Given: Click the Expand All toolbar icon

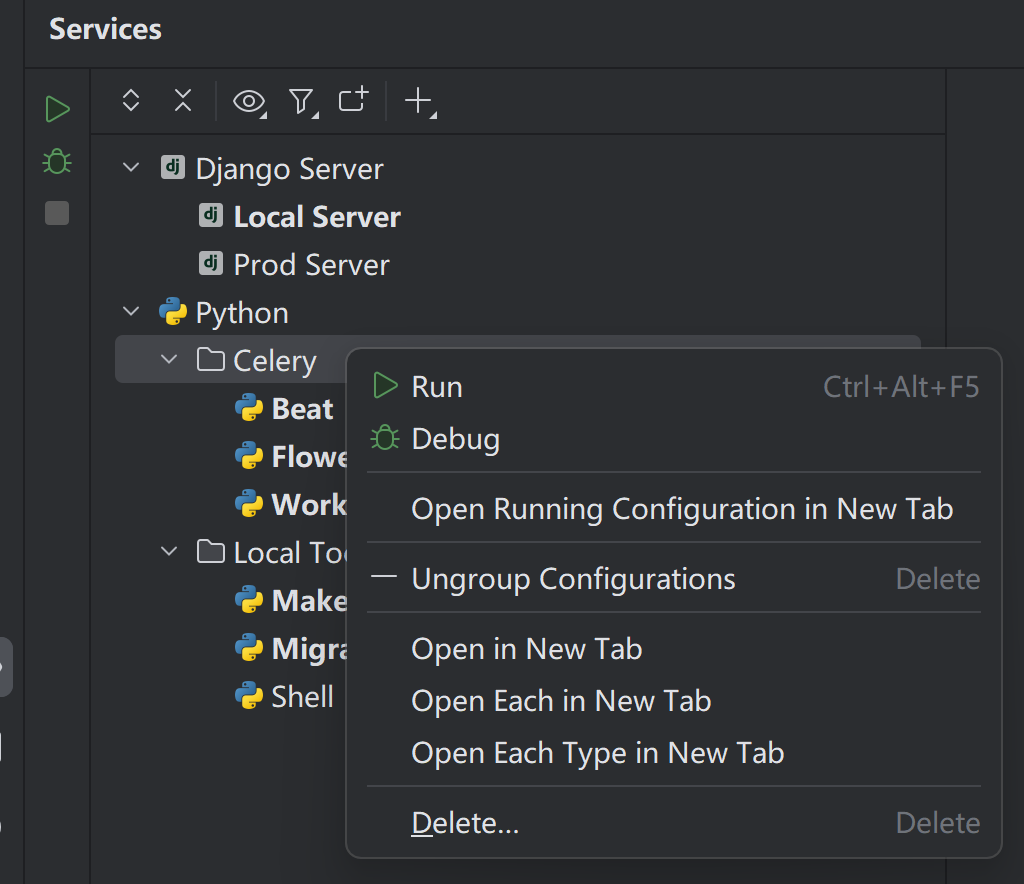Looking at the screenshot, I should 131,101.
